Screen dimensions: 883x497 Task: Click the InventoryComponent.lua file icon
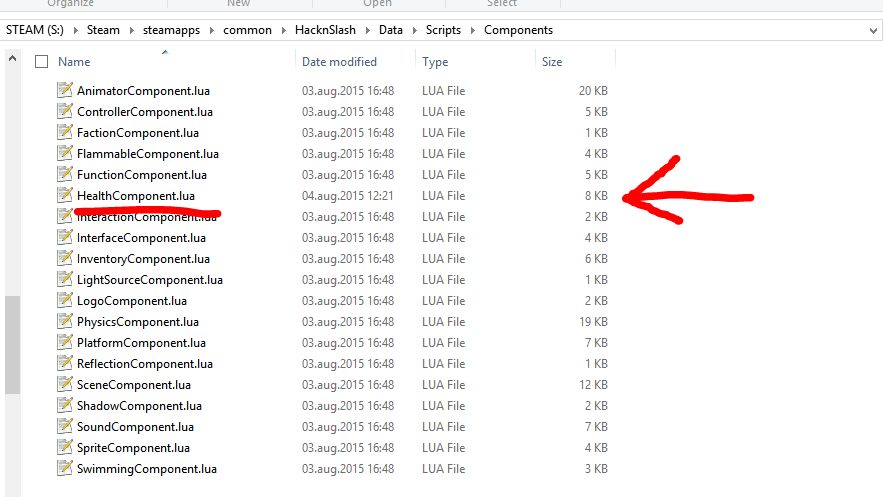click(65, 258)
